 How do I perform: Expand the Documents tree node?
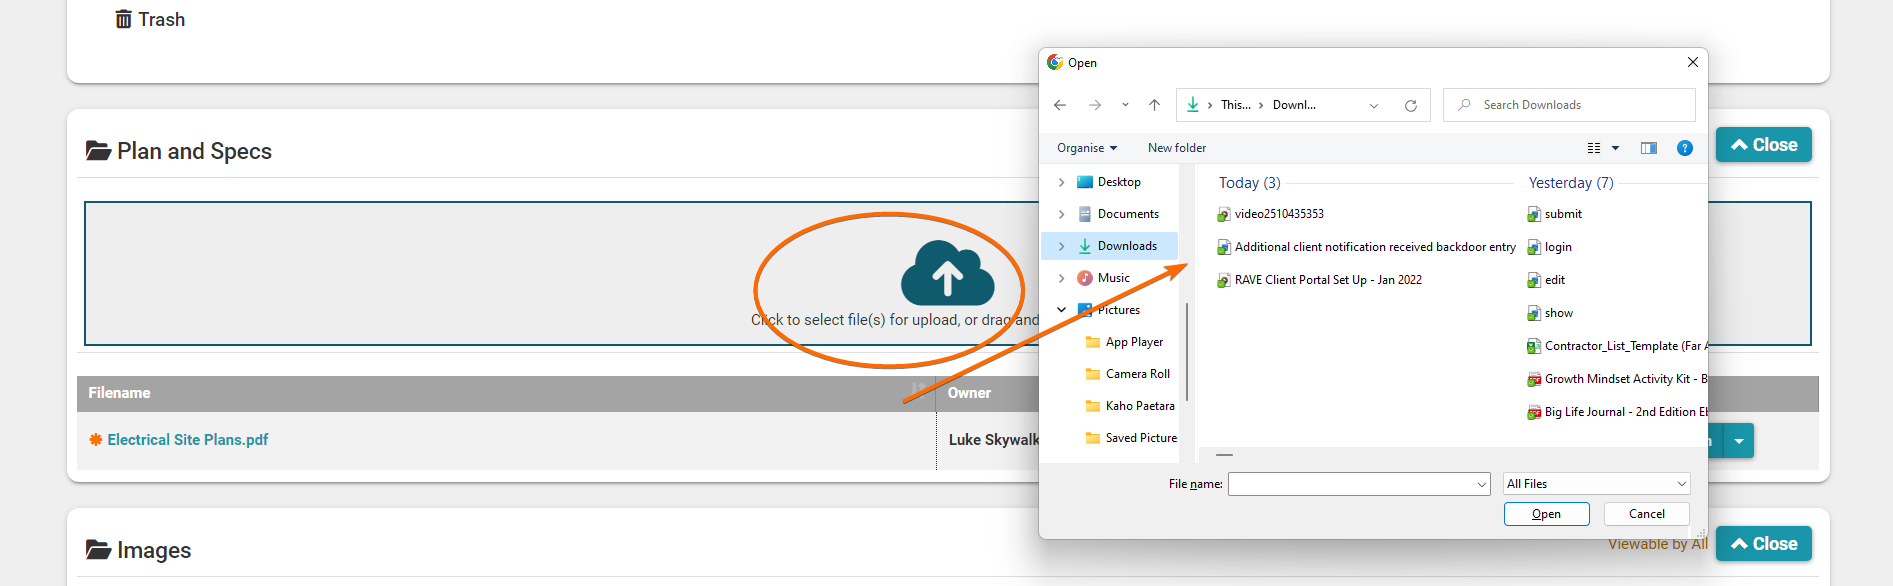click(x=1061, y=214)
